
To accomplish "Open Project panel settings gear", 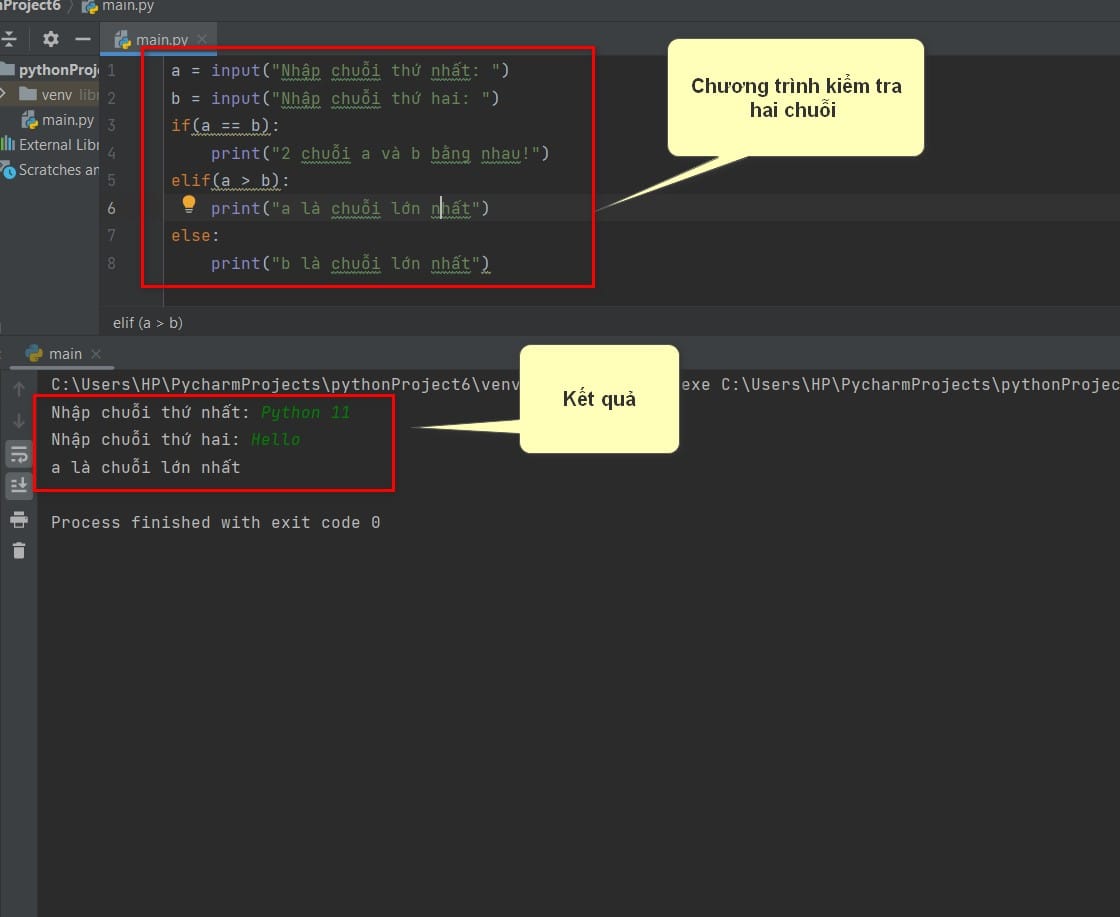I will [51, 40].
